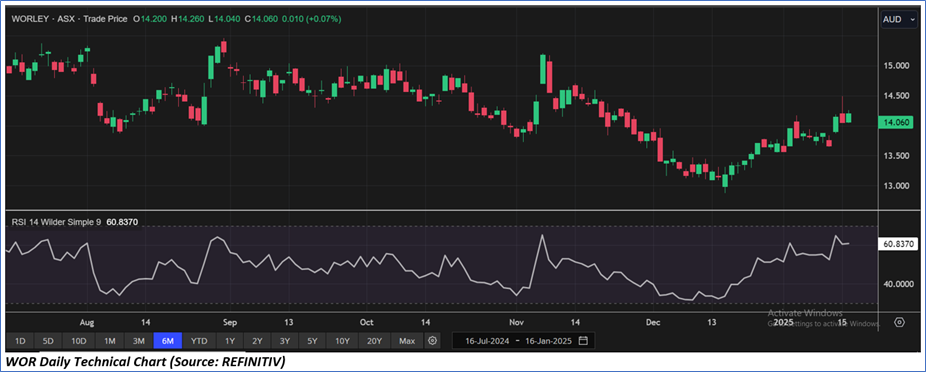Click the O14.200 open value in header
This screenshot has width=926, height=372.
click(149, 19)
